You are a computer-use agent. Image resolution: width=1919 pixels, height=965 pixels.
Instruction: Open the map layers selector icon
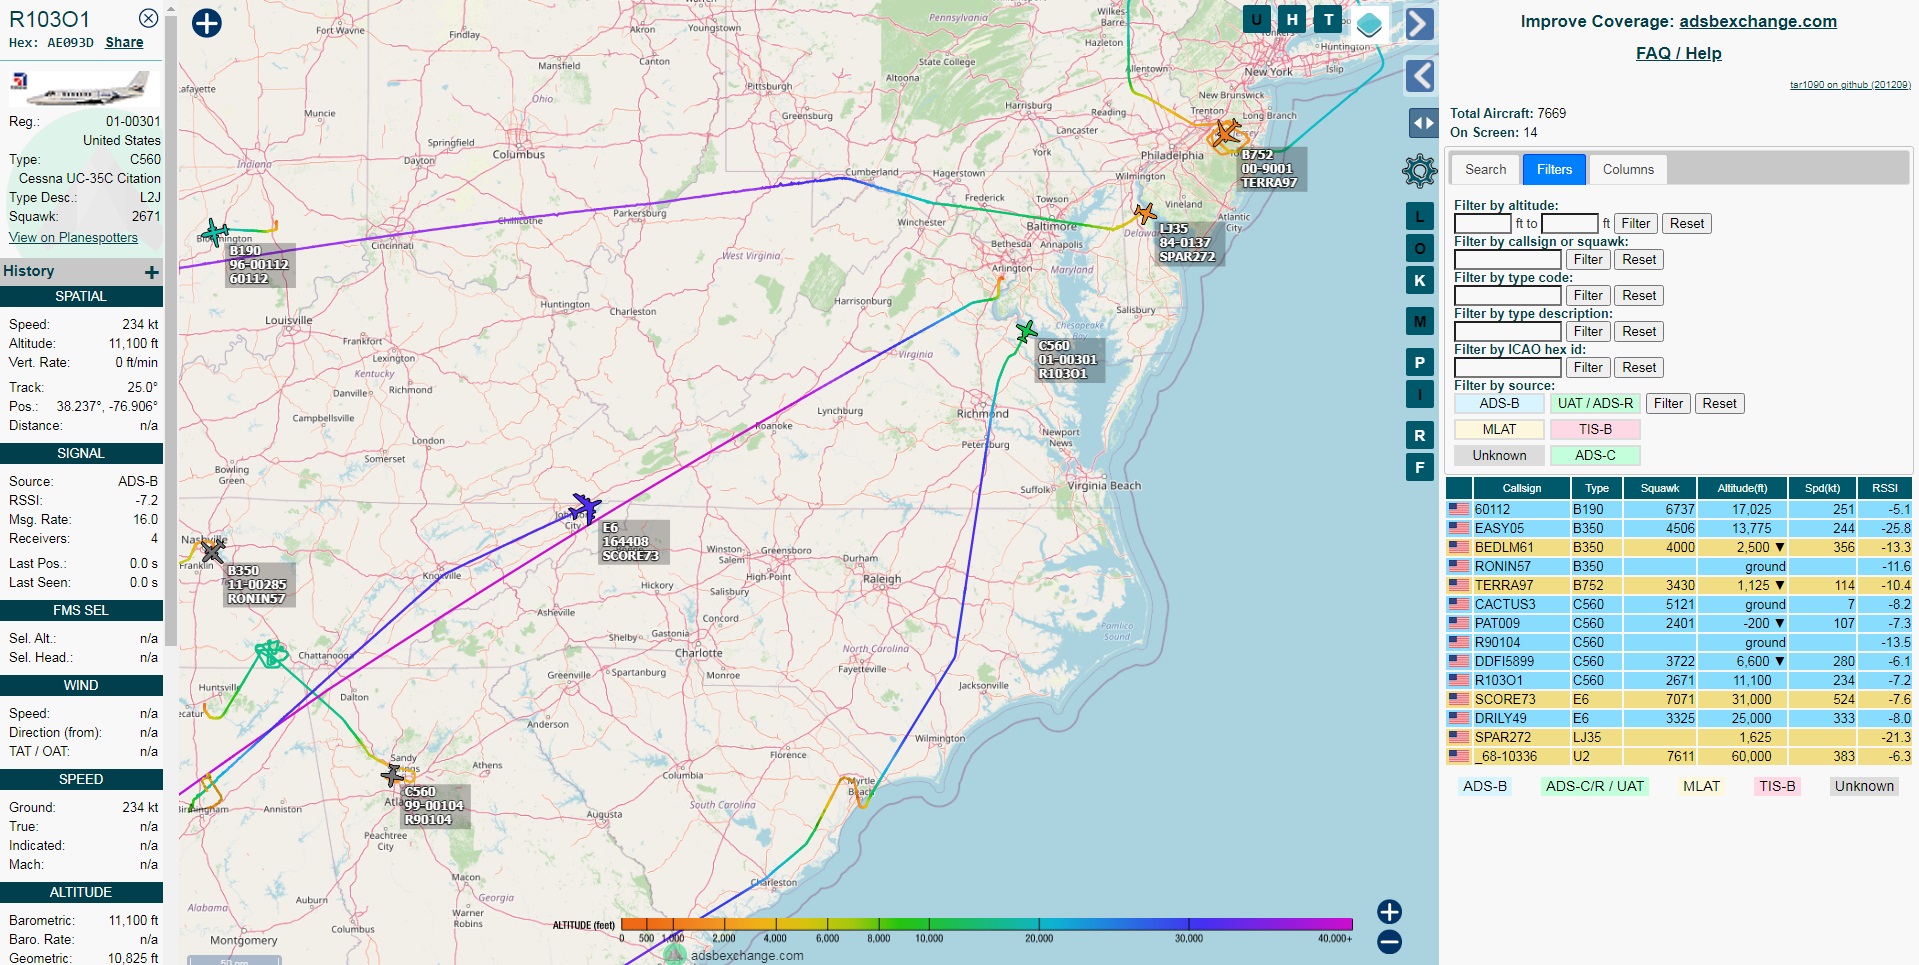[1370, 24]
